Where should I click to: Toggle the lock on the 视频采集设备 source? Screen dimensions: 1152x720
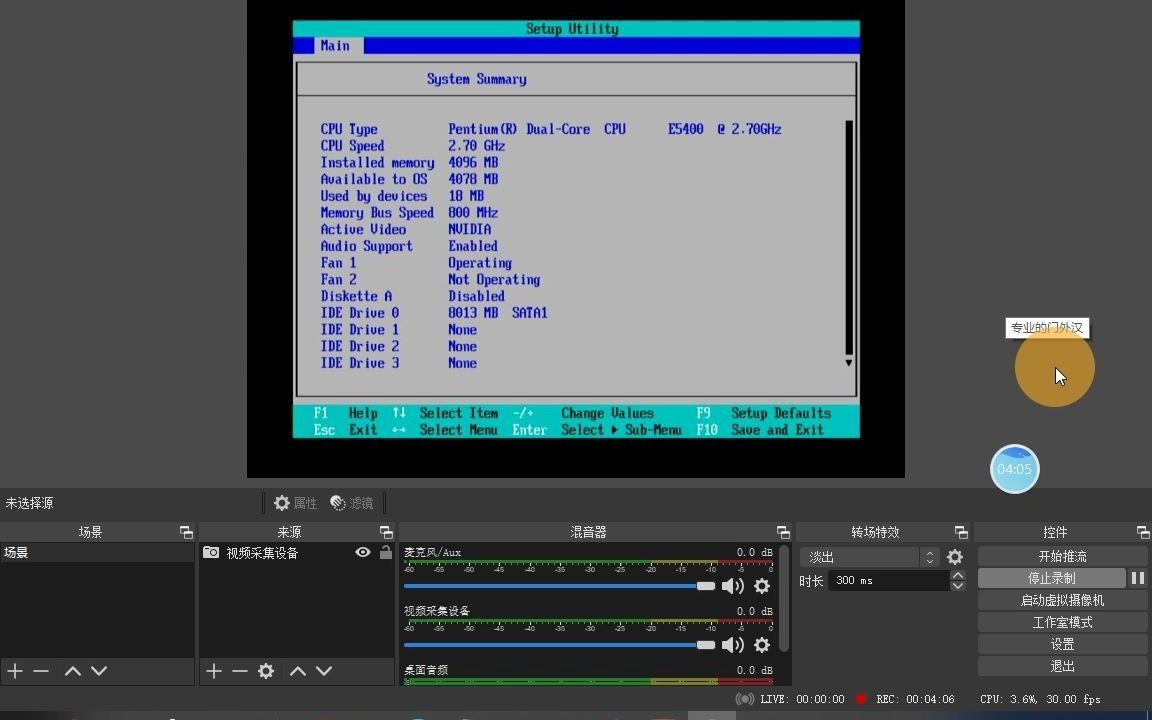(x=385, y=551)
